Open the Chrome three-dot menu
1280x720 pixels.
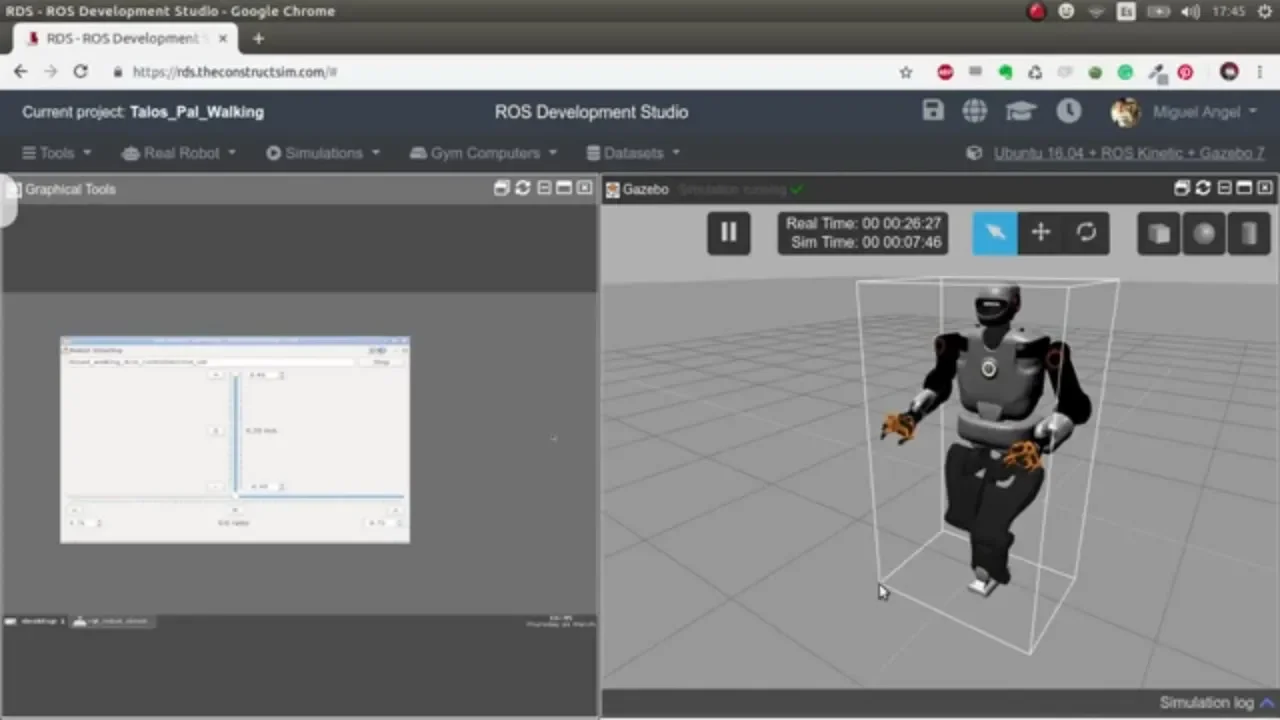tap(1260, 72)
